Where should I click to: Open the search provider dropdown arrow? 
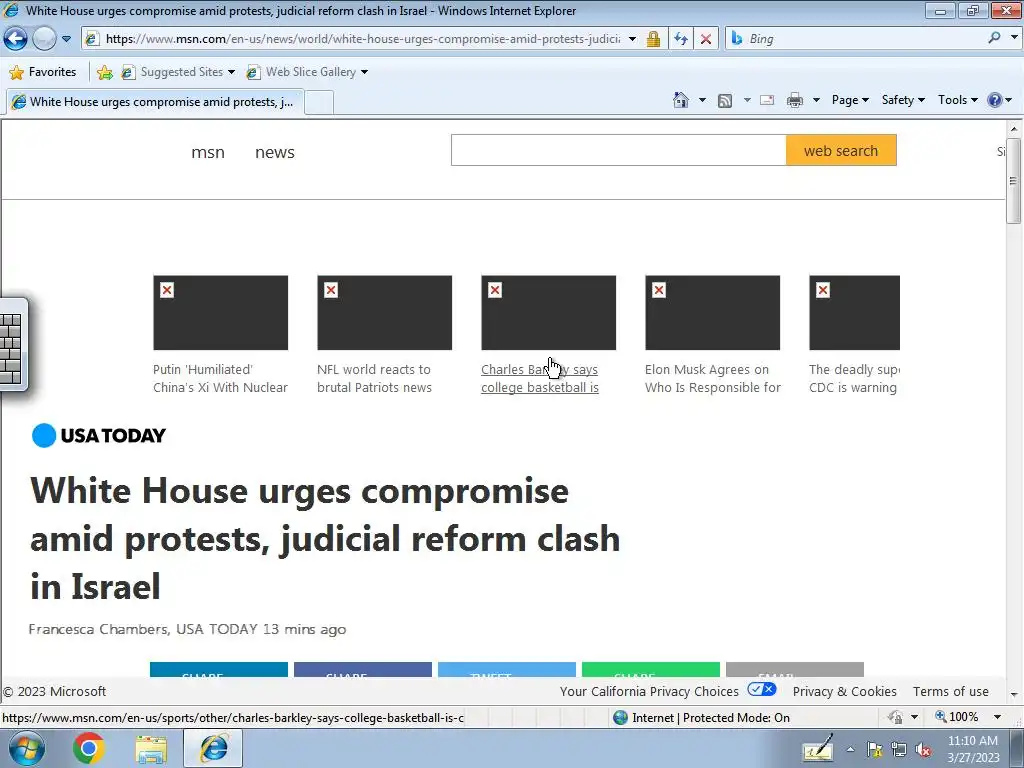[x=1014, y=38]
